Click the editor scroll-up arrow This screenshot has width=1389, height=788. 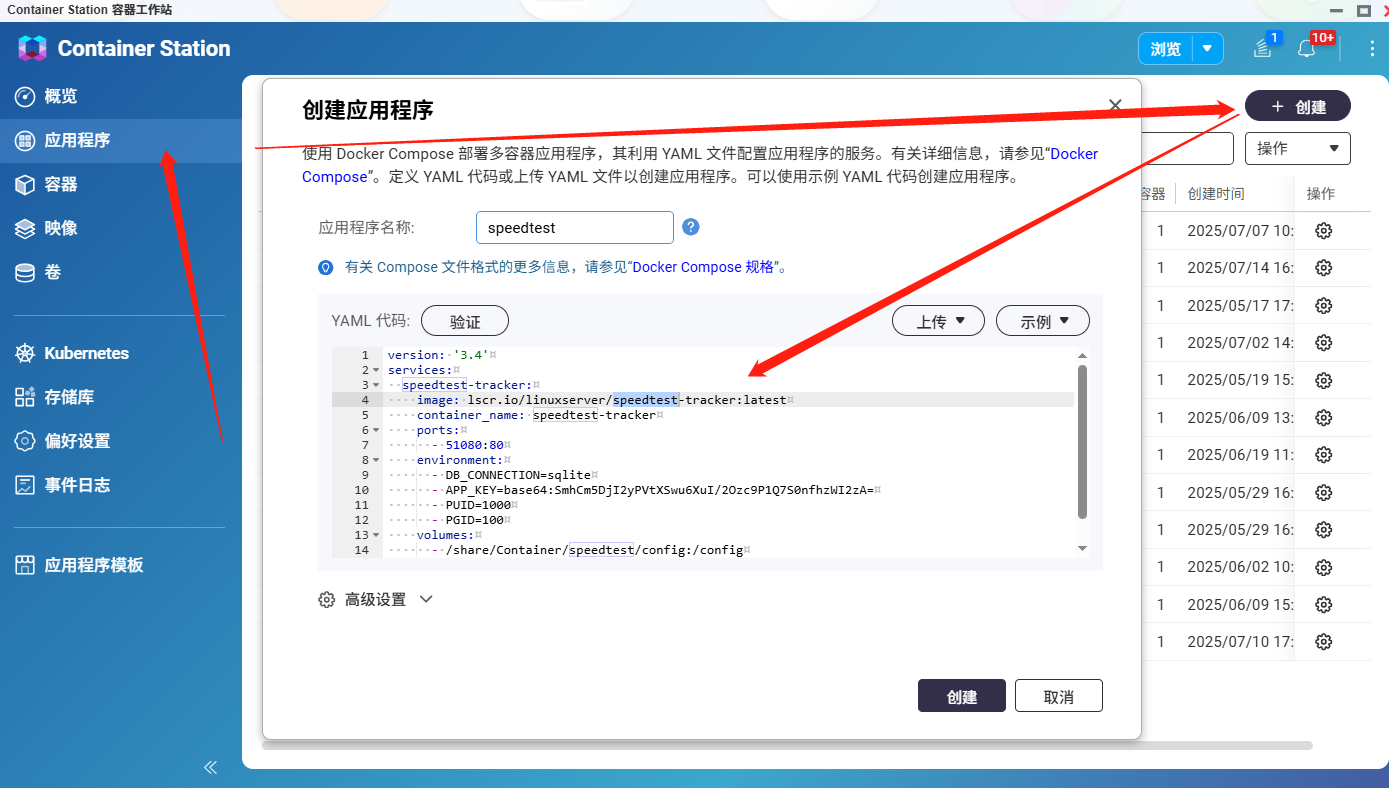coord(1082,355)
